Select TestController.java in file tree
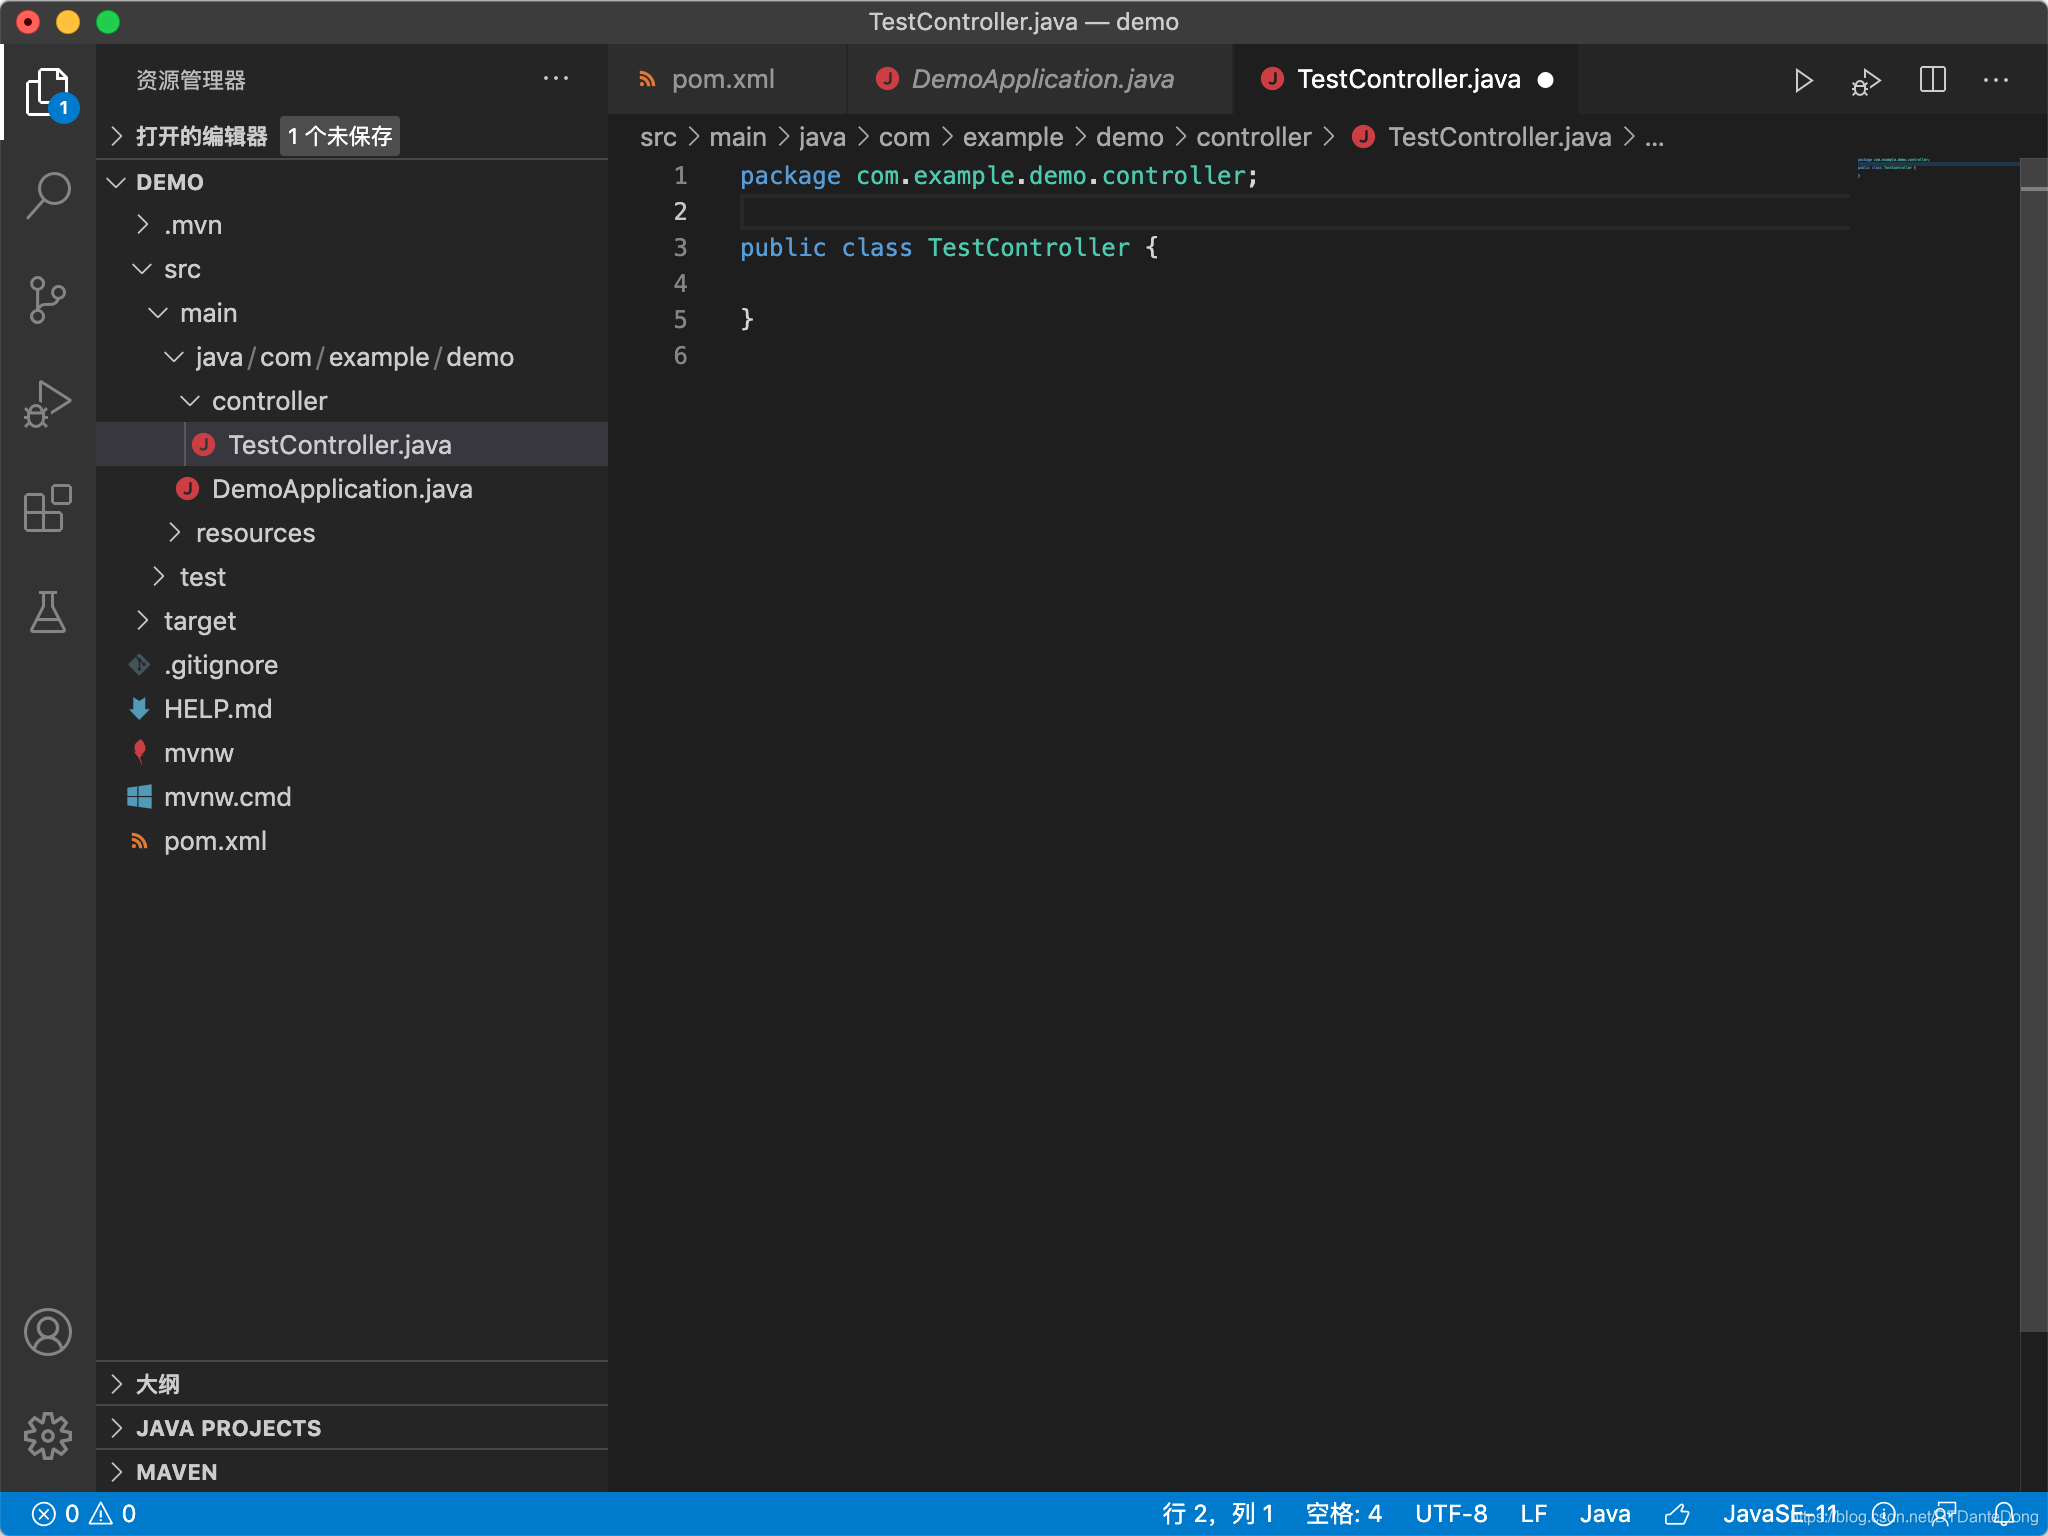The image size is (2048, 1536). coord(352,445)
